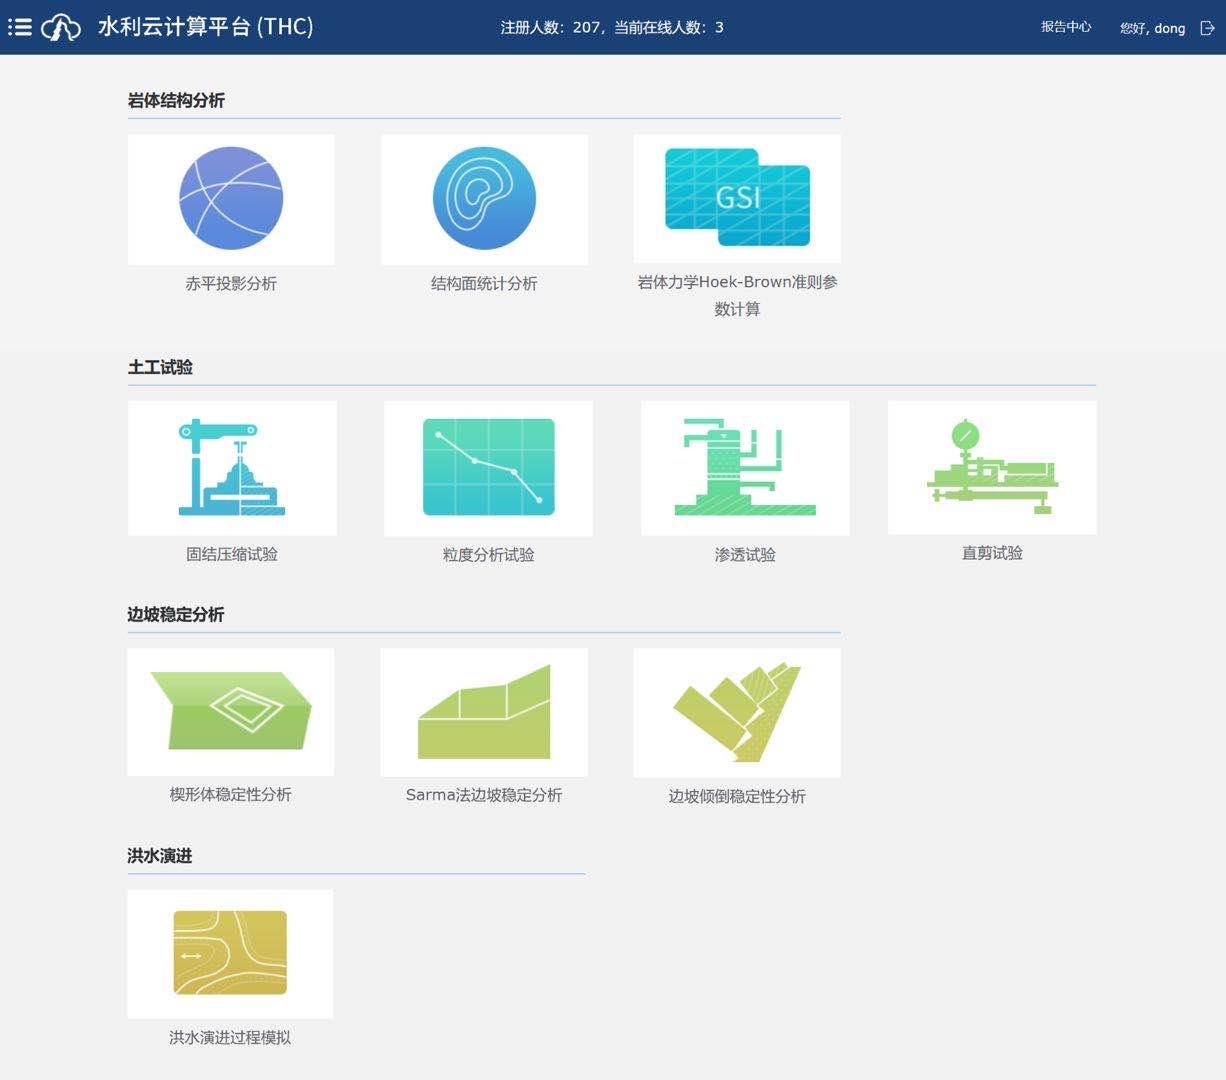Click the 赤平投影分析 text link
The height and width of the screenshot is (1080, 1226).
tap(231, 284)
